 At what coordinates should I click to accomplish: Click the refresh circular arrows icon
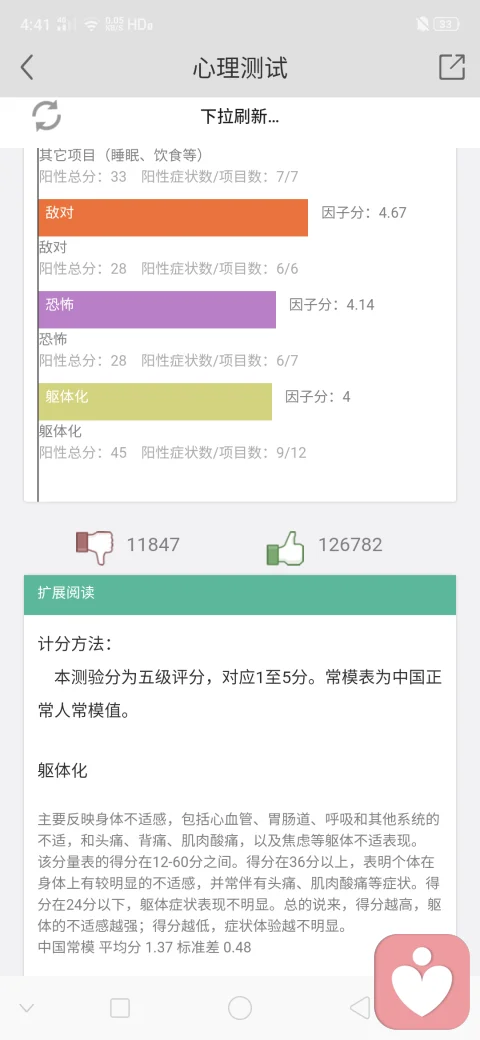click(x=46, y=116)
